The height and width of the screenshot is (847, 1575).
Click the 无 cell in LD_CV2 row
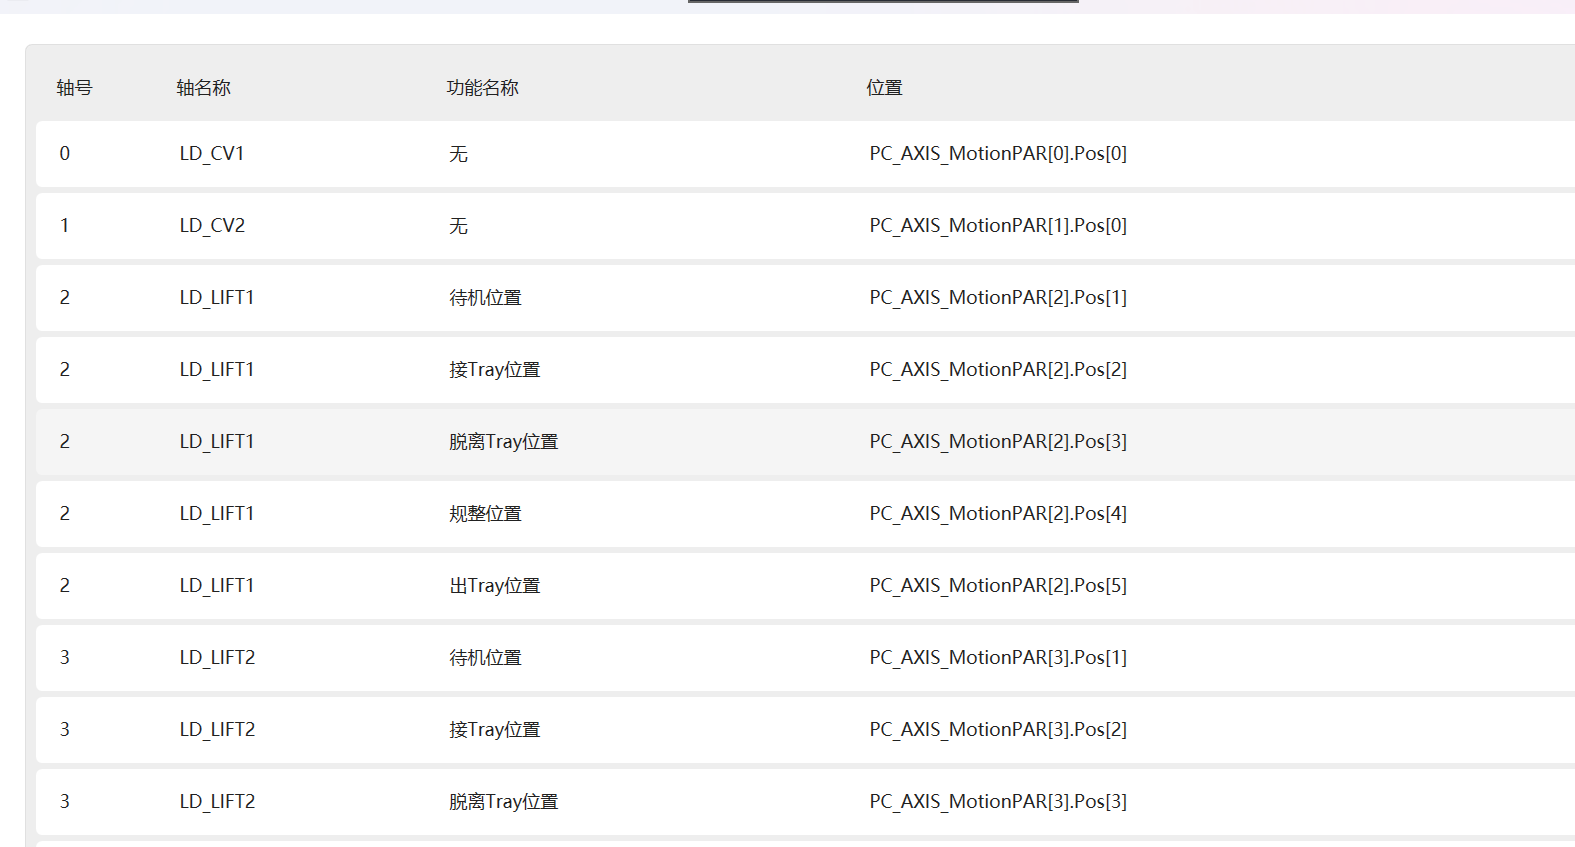point(458,226)
